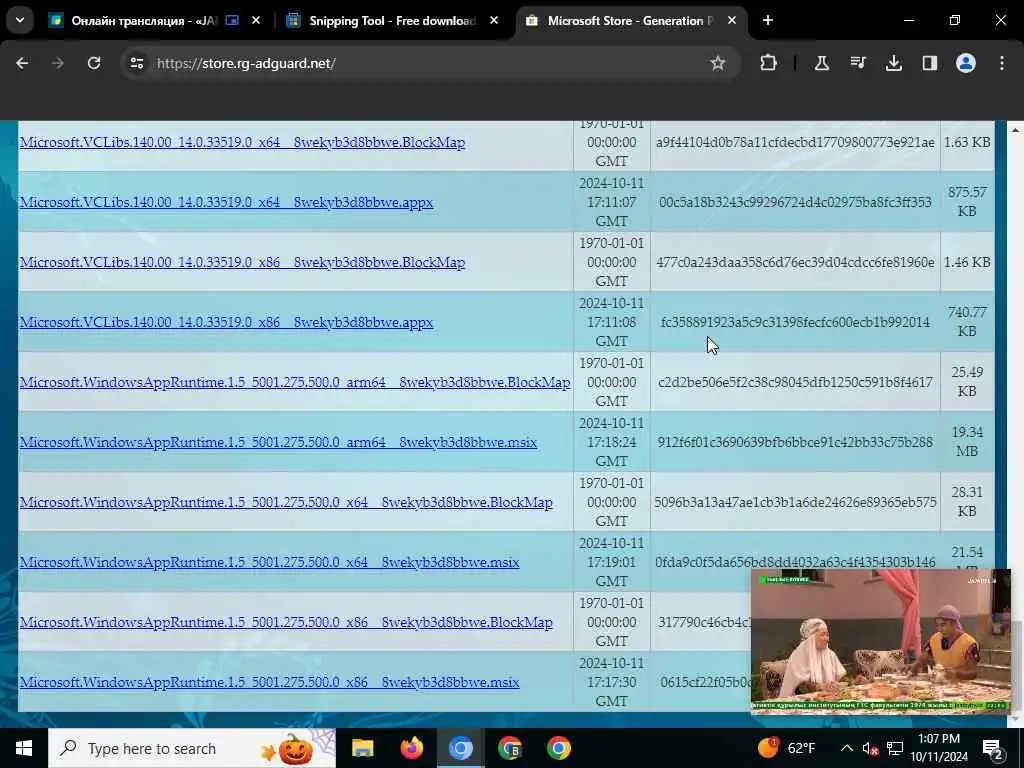Screen dimensions: 1024x768
Task: Open the Downloads icon in toolbar
Action: click(893, 63)
